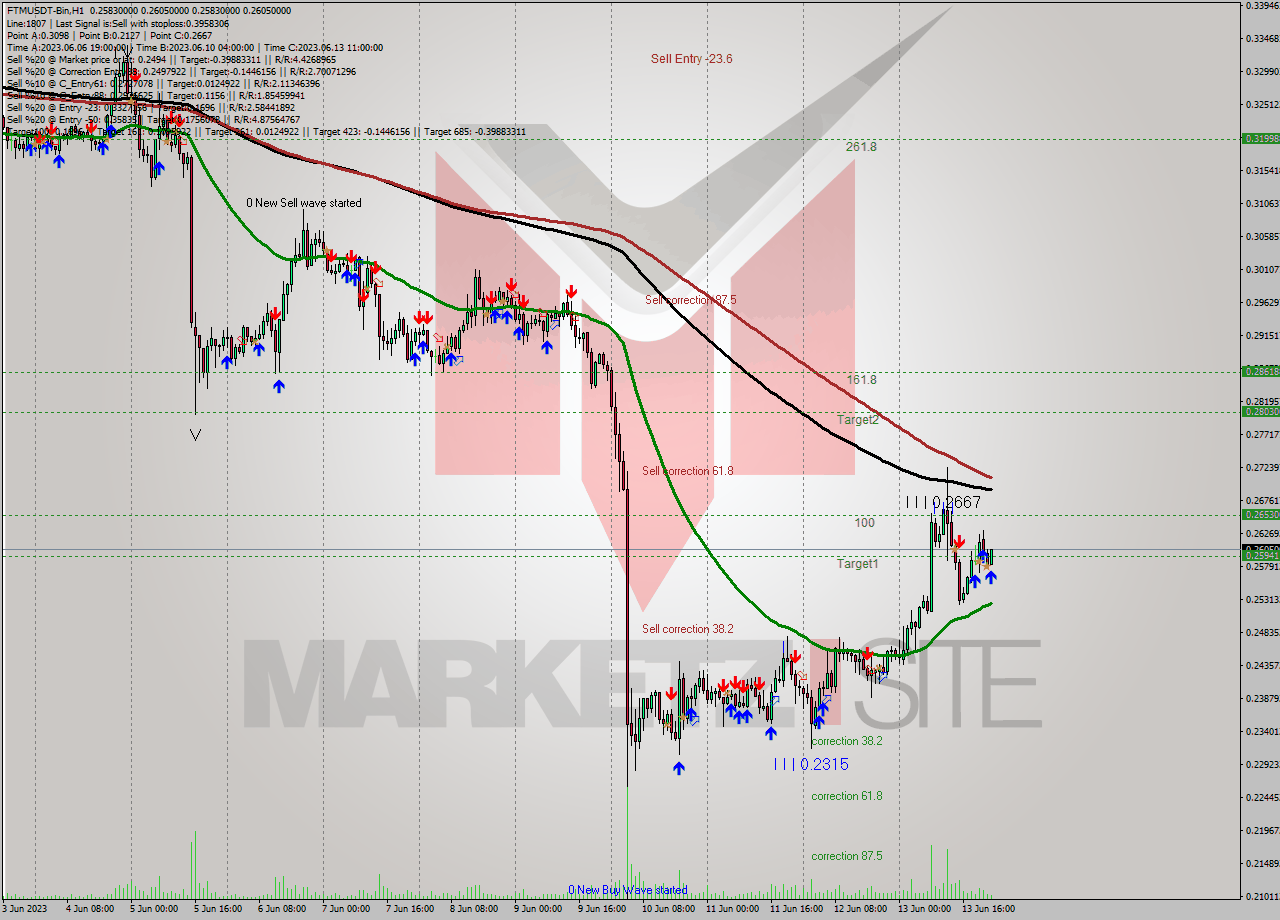The height and width of the screenshot is (920, 1280).
Task: Click the 'Target1' label
Action: [858, 564]
